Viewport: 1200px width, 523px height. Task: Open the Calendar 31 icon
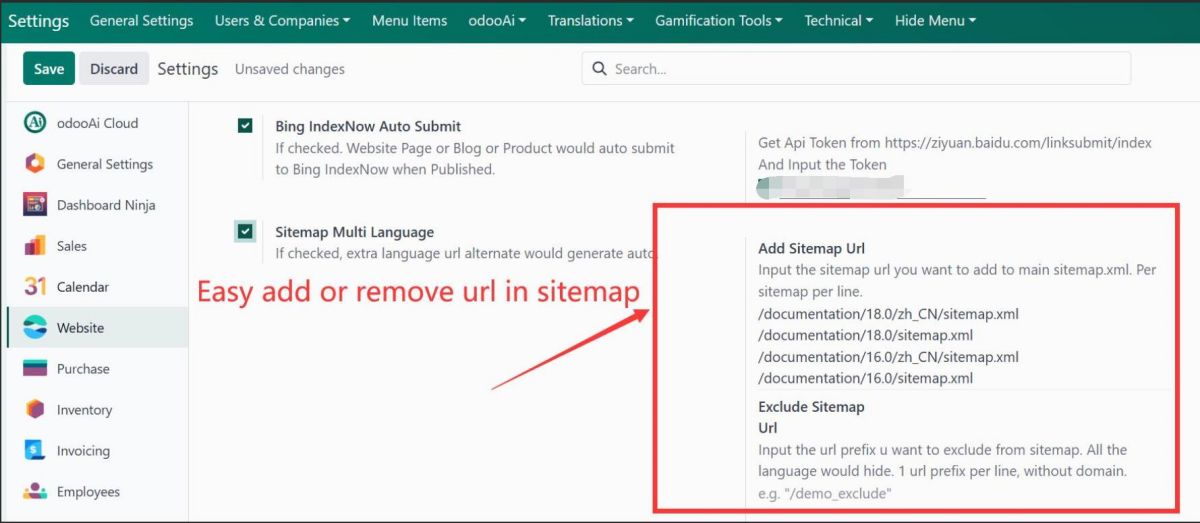(35, 287)
